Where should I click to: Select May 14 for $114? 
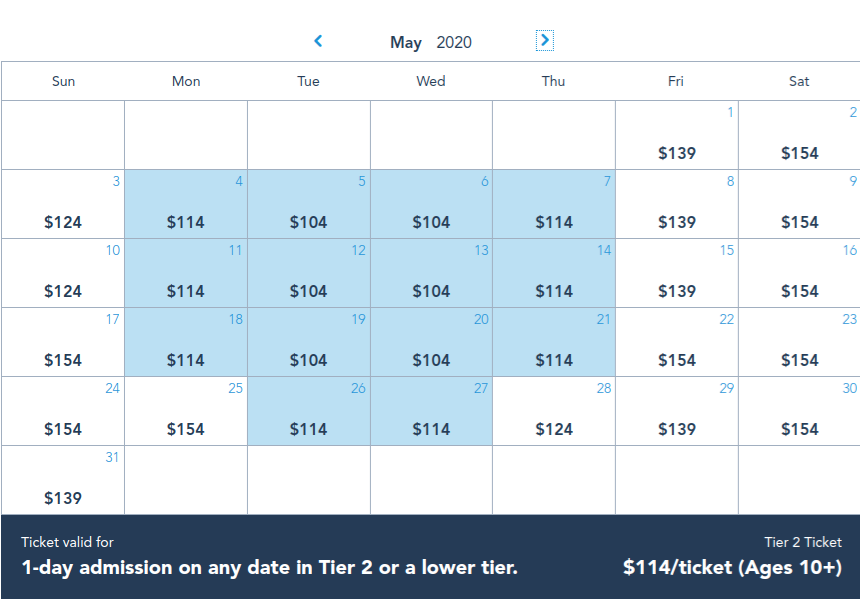554,273
